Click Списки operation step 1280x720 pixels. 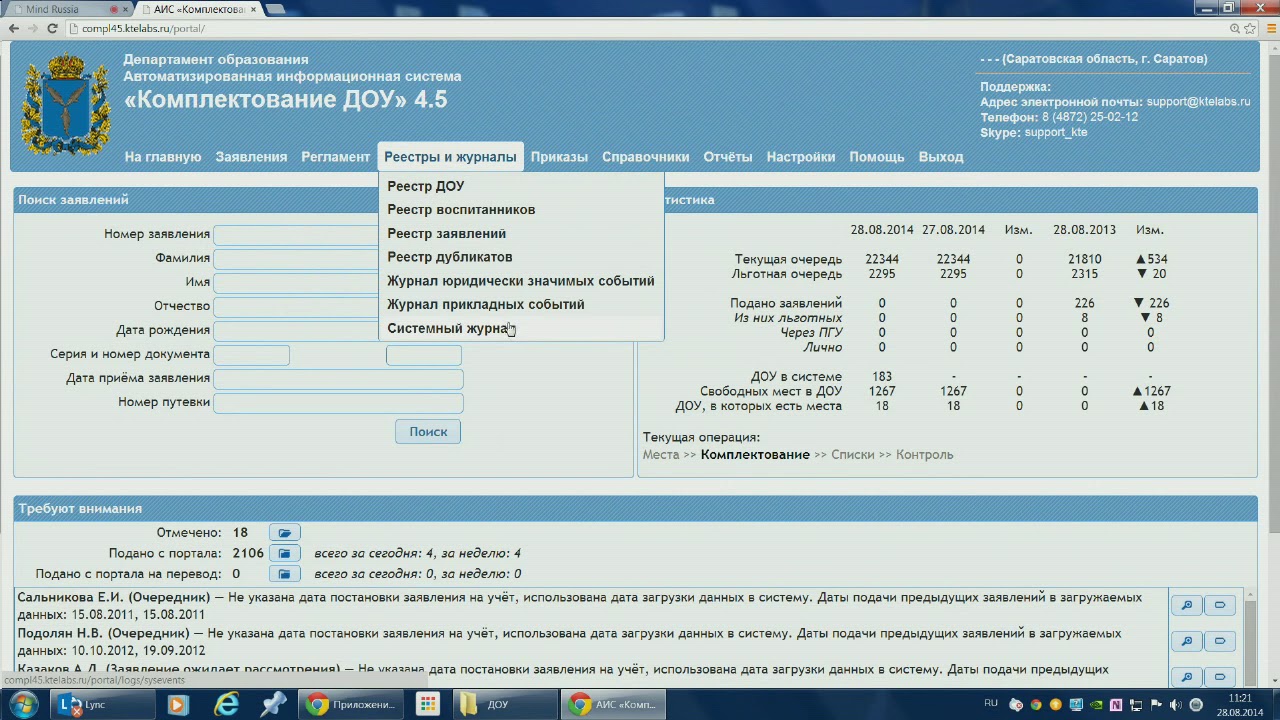point(853,455)
